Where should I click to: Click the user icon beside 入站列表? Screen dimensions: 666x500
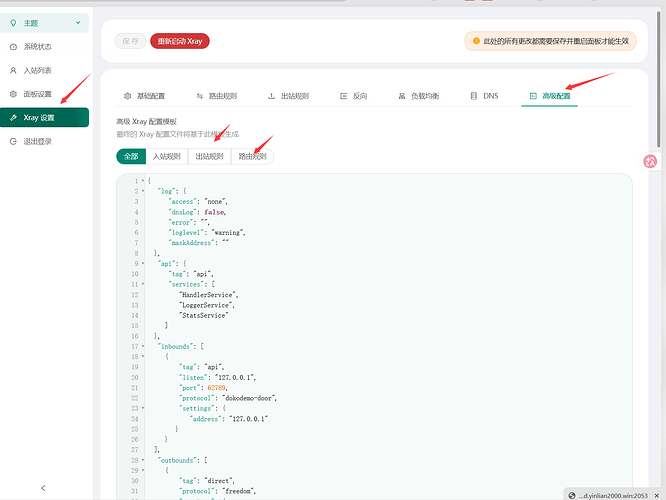tap(13, 71)
